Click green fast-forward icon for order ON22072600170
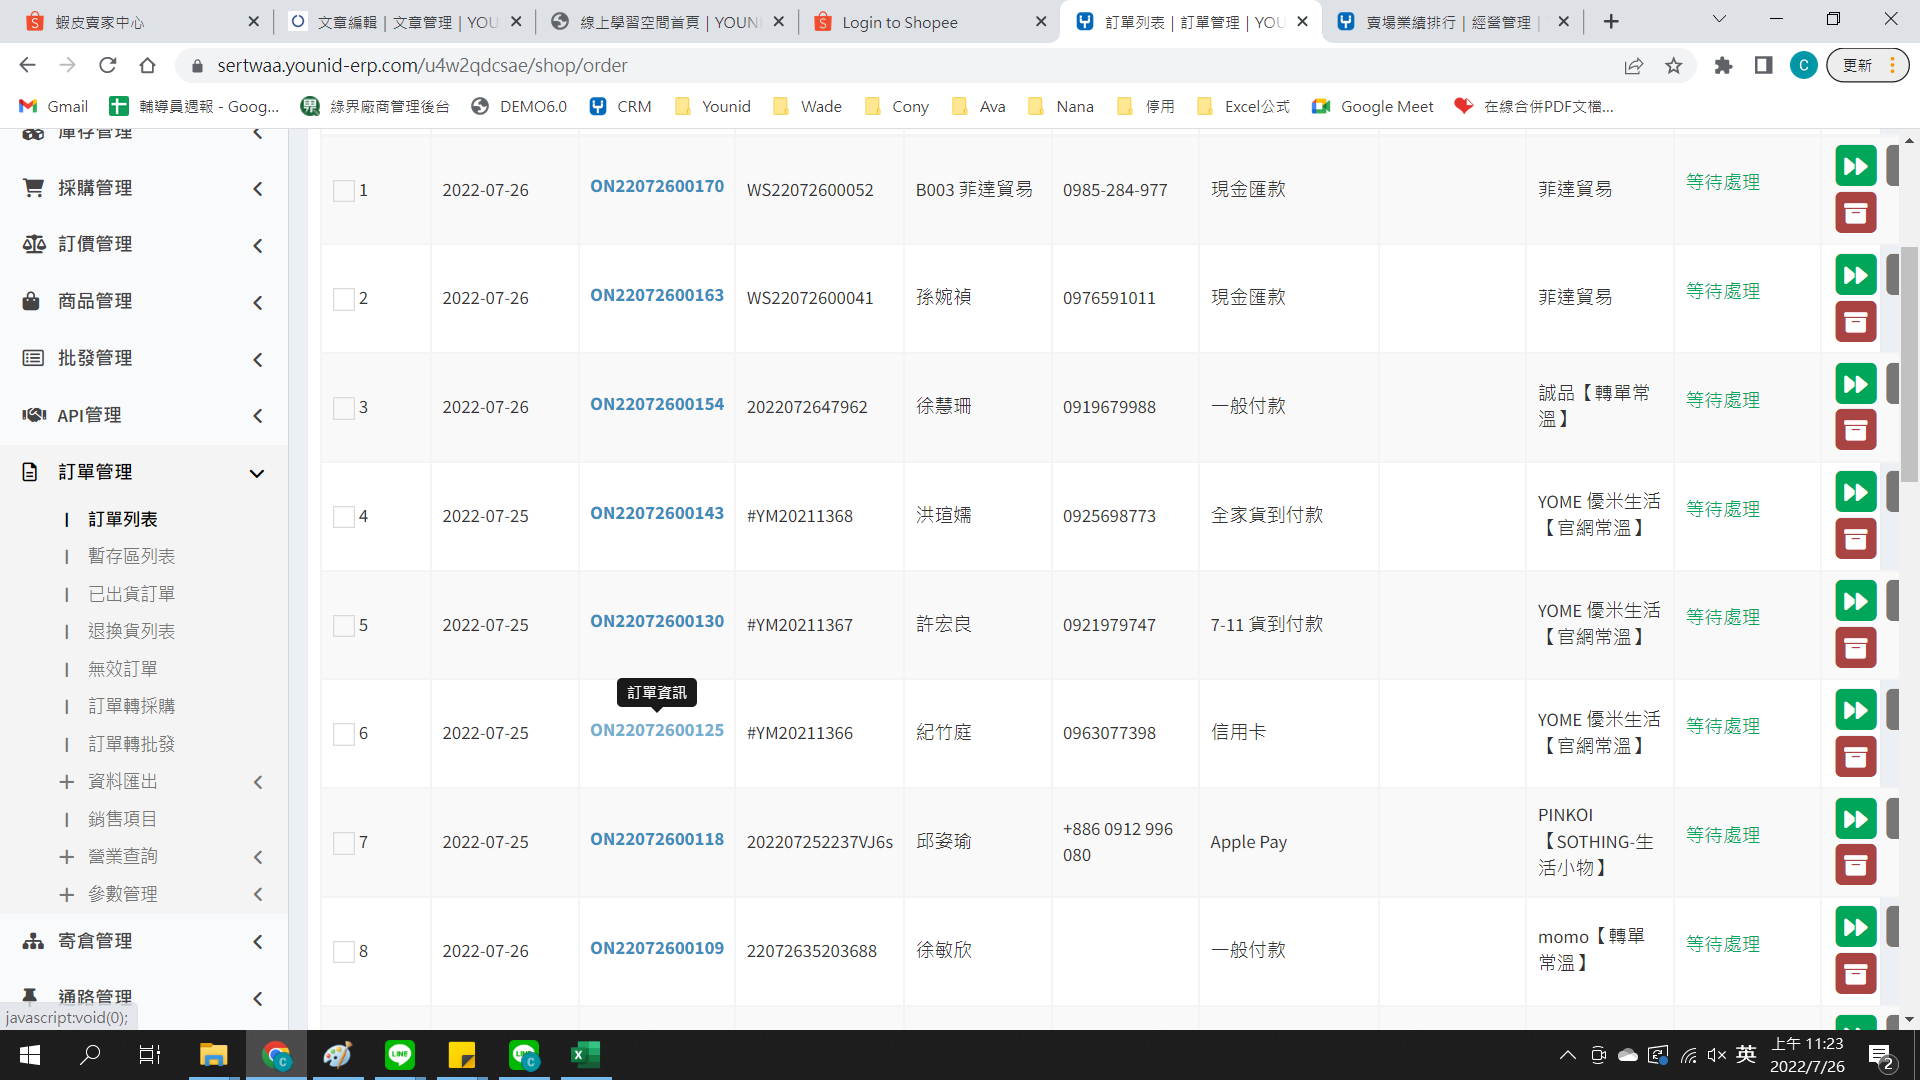The height and width of the screenshot is (1080, 1920). [x=1855, y=166]
